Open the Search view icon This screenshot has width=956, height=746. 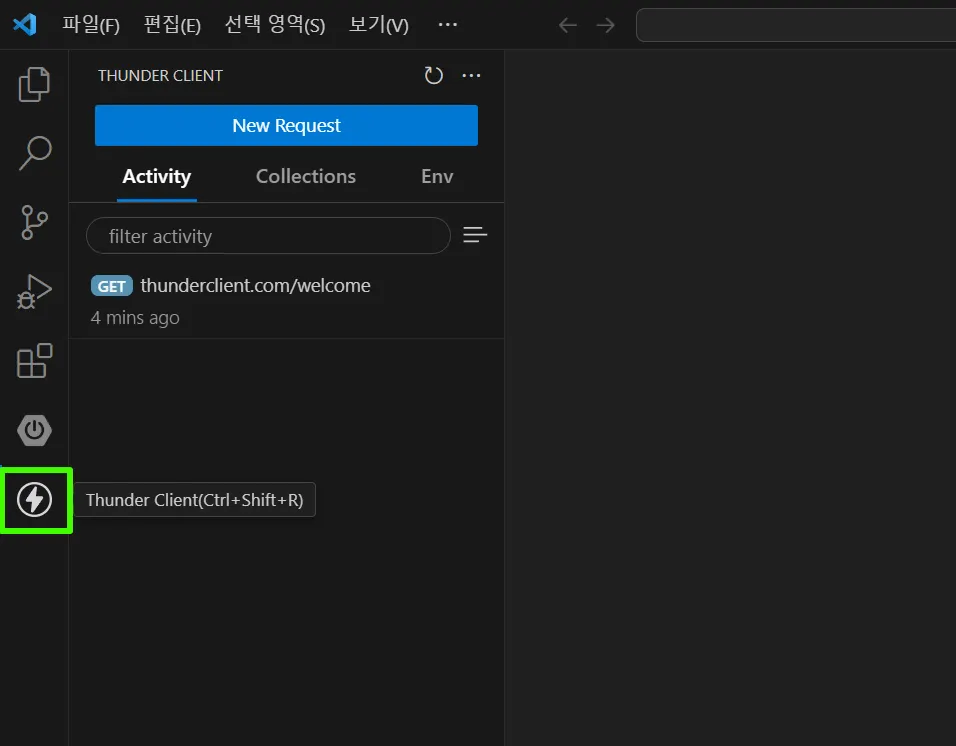click(34, 153)
